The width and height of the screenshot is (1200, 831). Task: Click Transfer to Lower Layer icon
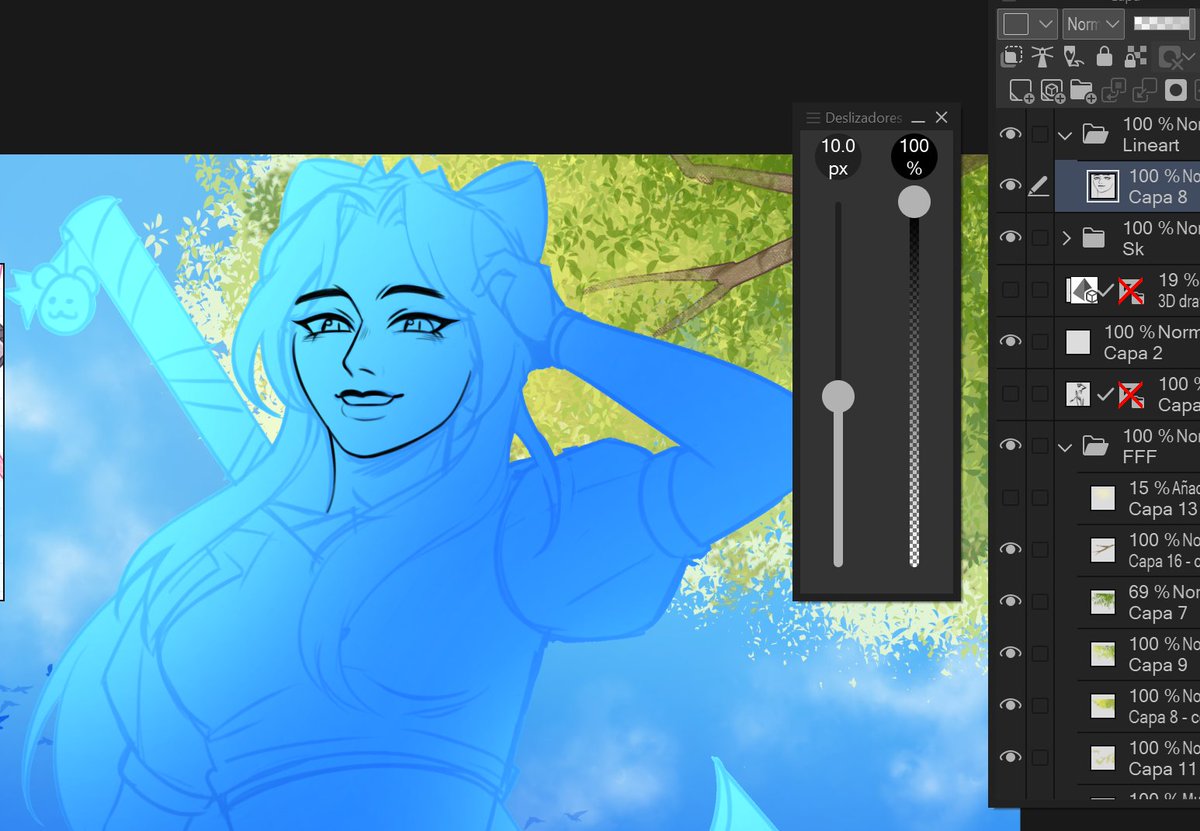tap(1114, 91)
